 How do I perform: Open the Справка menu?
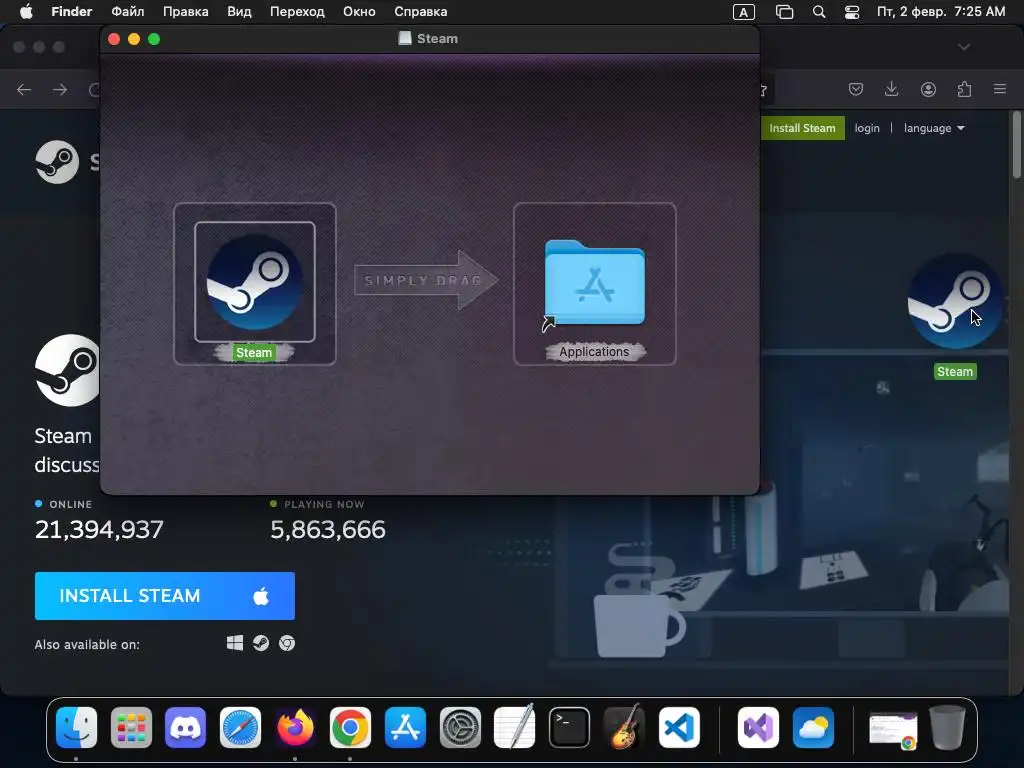[x=421, y=12]
